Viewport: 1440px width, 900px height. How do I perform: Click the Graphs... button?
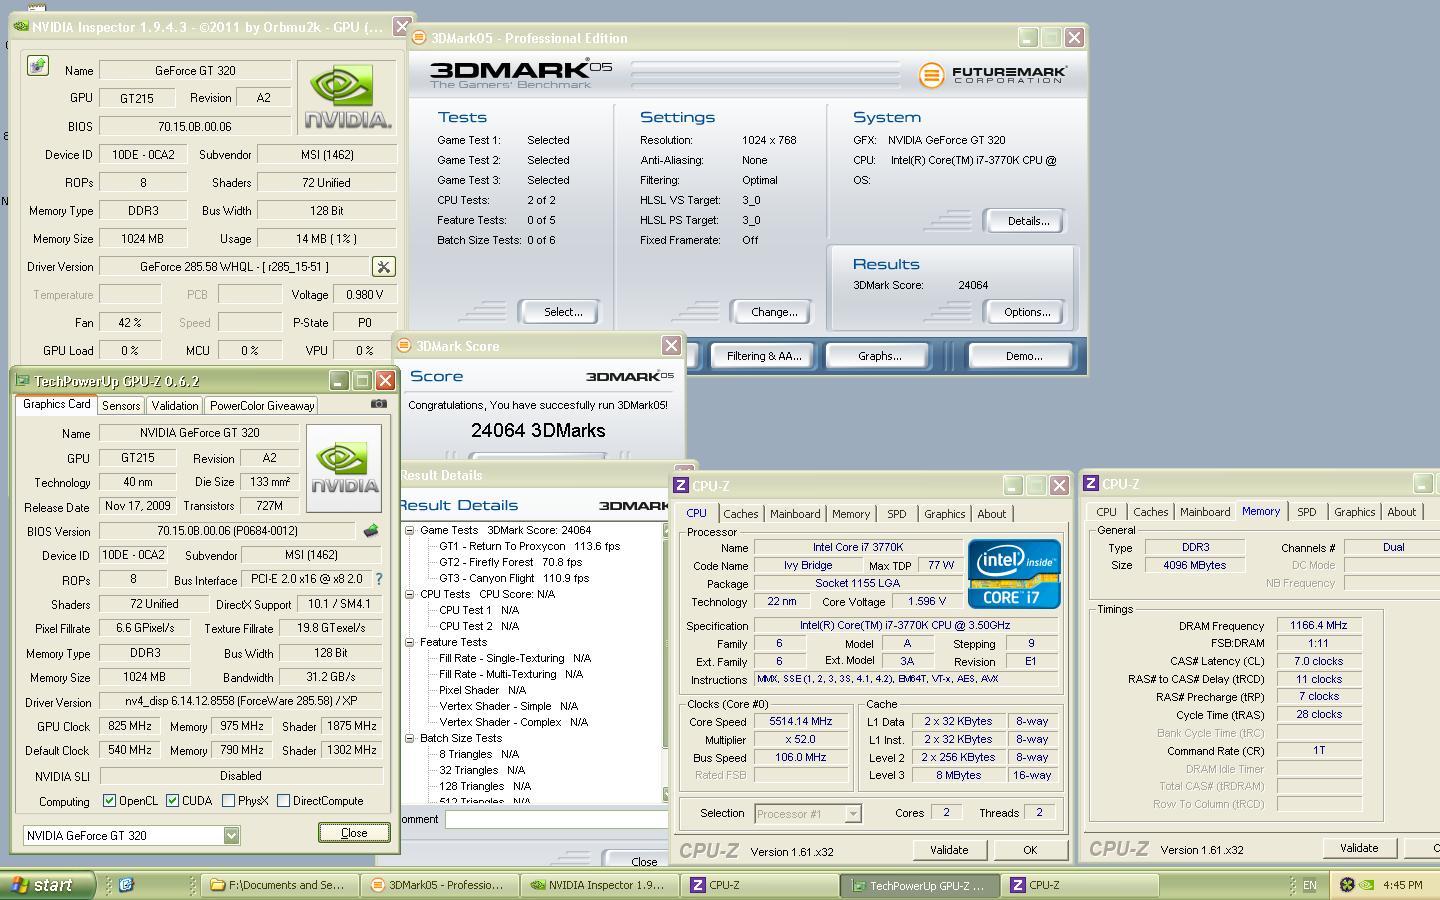(x=880, y=356)
